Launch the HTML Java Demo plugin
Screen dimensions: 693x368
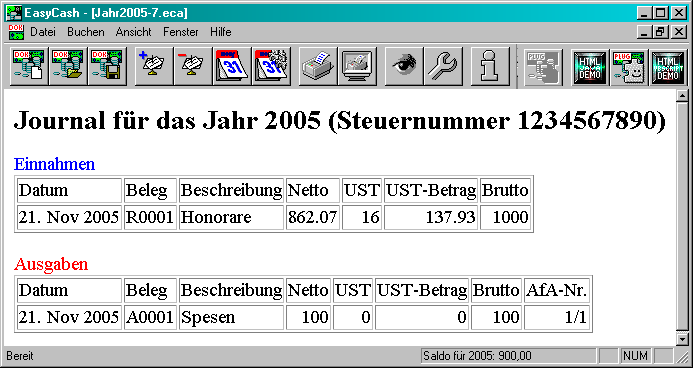tap(590, 66)
